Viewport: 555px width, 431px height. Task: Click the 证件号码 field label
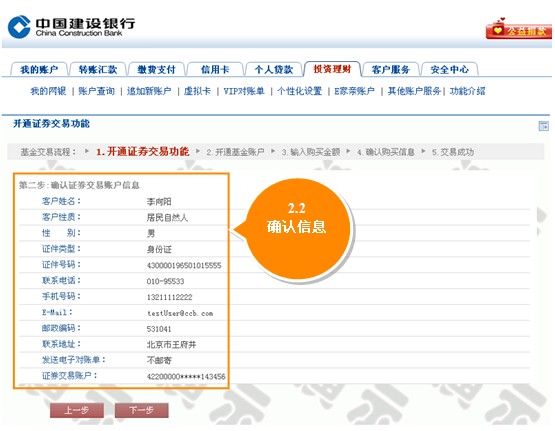61,265
